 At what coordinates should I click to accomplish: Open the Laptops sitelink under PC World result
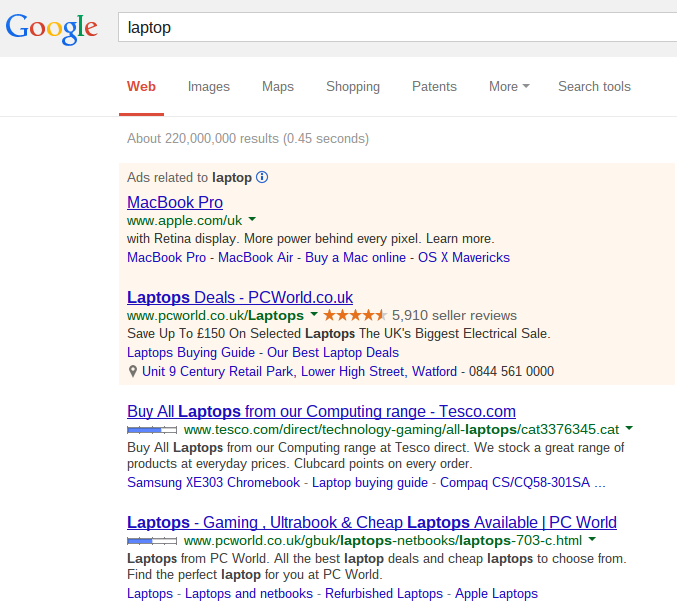click(x=150, y=593)
